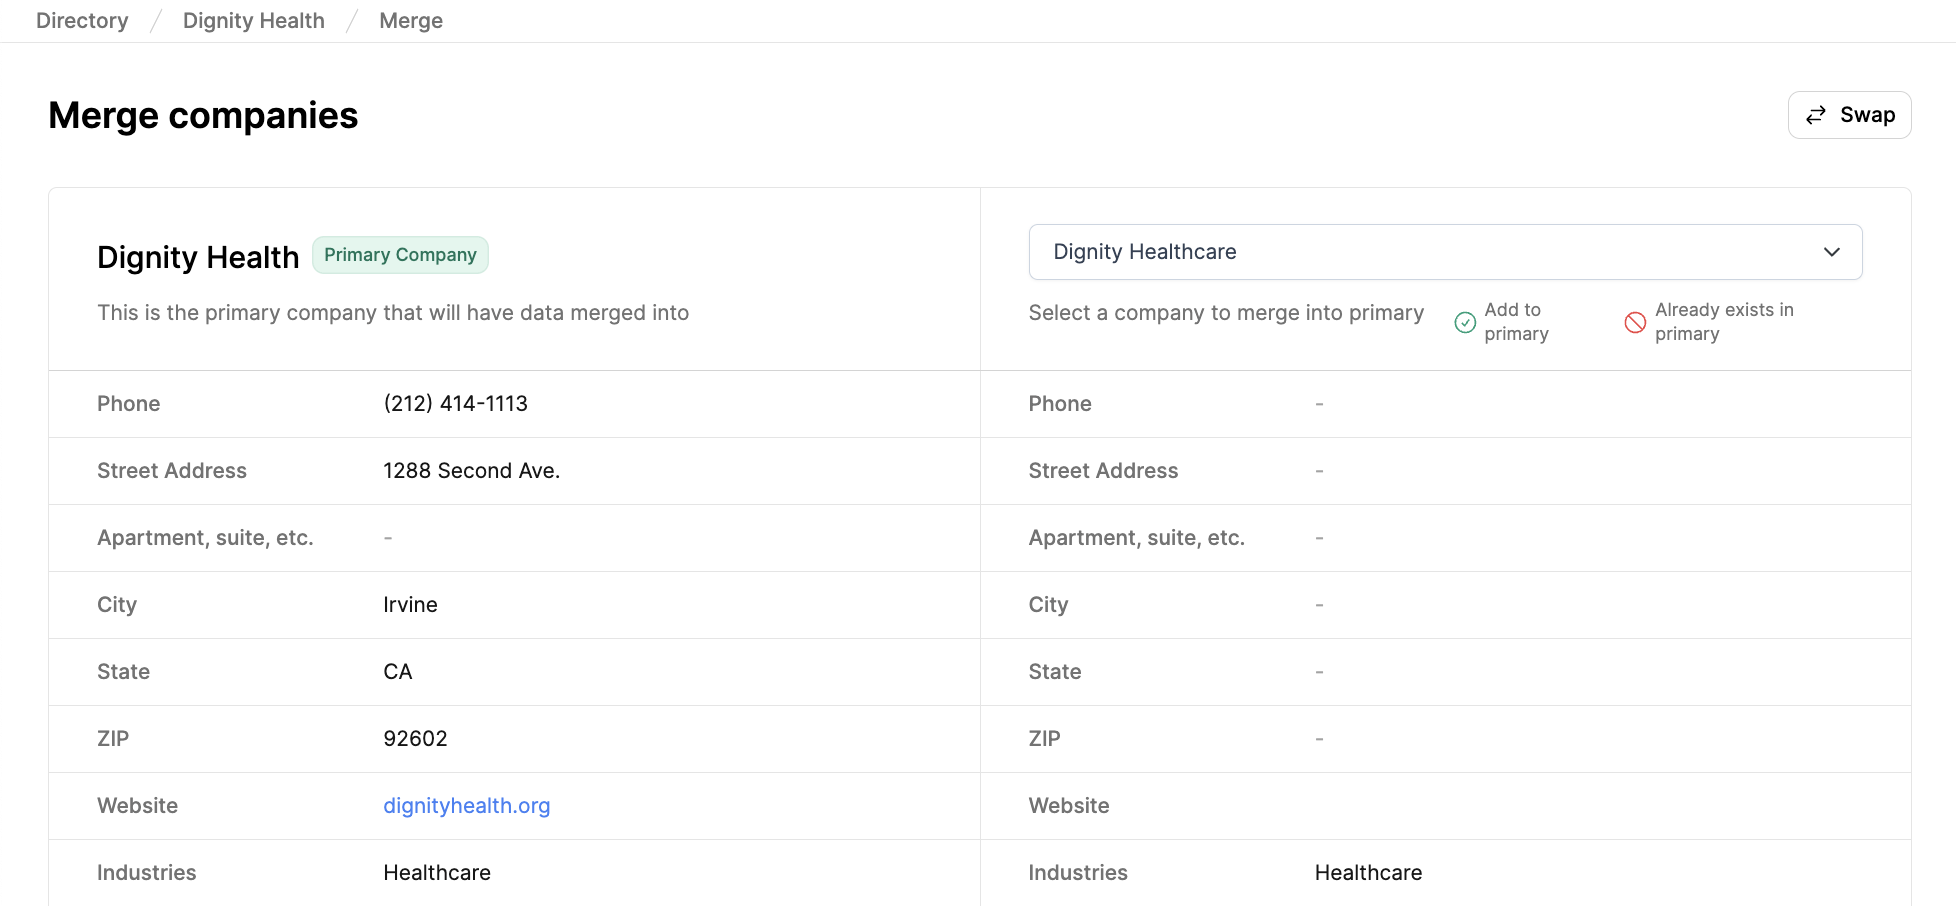Select ZIP value 92602

pyautogui.click(x=415, y=738)
